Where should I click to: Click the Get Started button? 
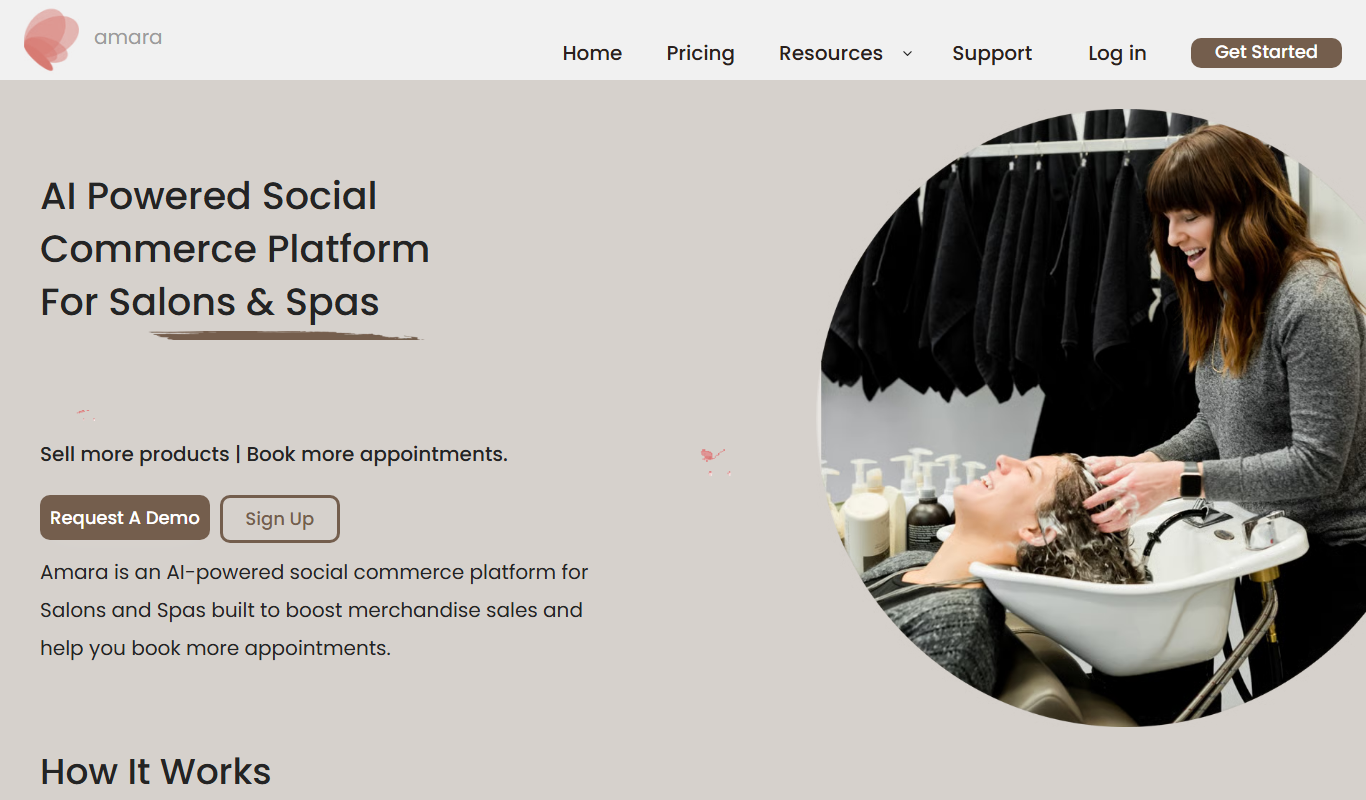[1266, 53]
